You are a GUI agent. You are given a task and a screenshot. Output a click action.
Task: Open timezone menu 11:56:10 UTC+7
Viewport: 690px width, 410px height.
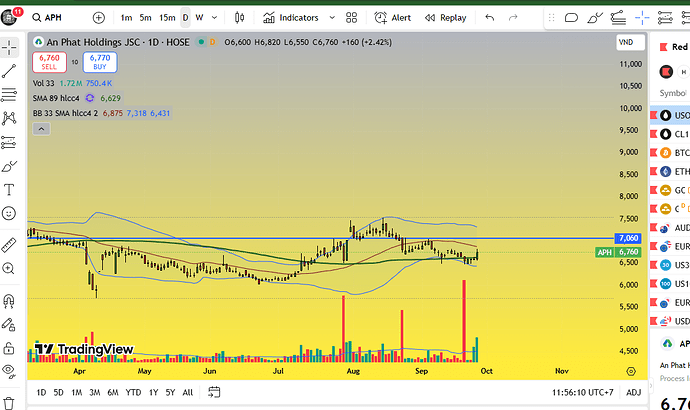[x=582, y=392]
